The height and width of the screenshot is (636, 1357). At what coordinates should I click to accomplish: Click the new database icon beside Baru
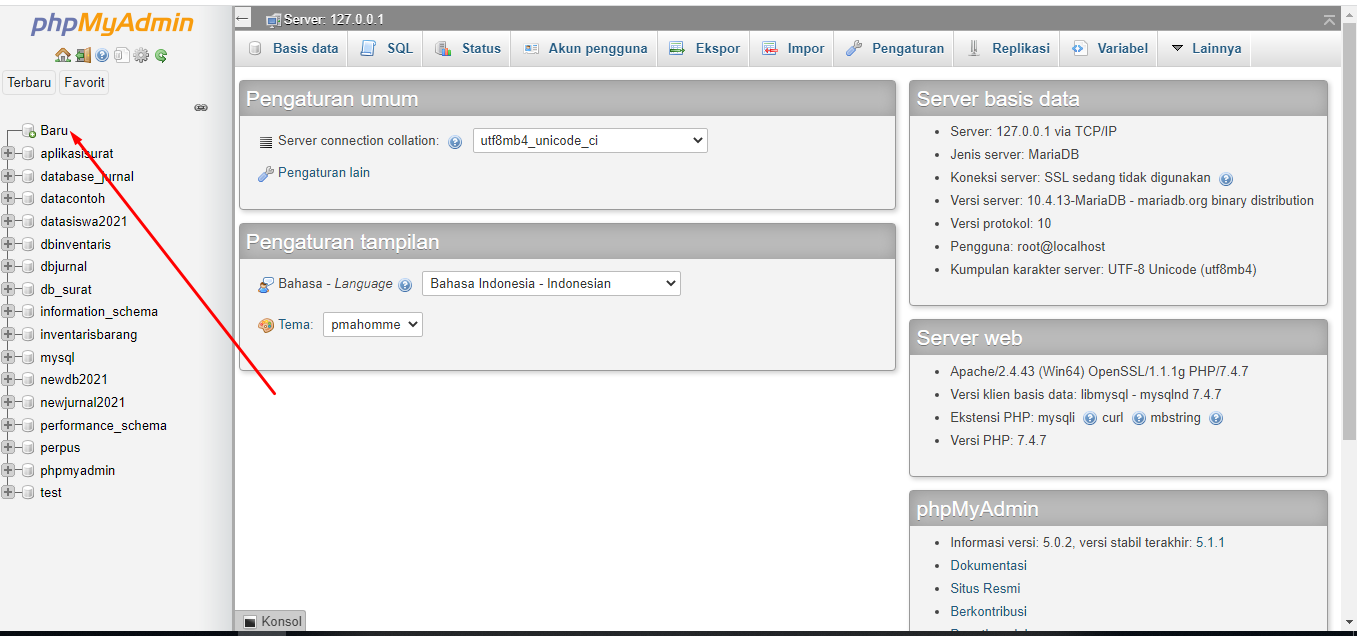(30, 131)
